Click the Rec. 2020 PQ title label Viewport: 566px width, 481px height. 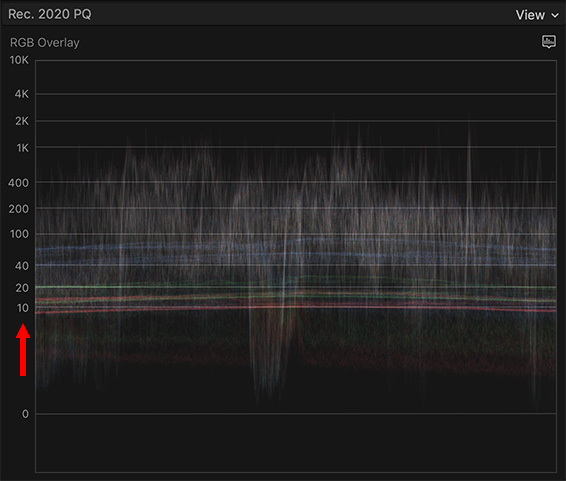pos(50,14)
